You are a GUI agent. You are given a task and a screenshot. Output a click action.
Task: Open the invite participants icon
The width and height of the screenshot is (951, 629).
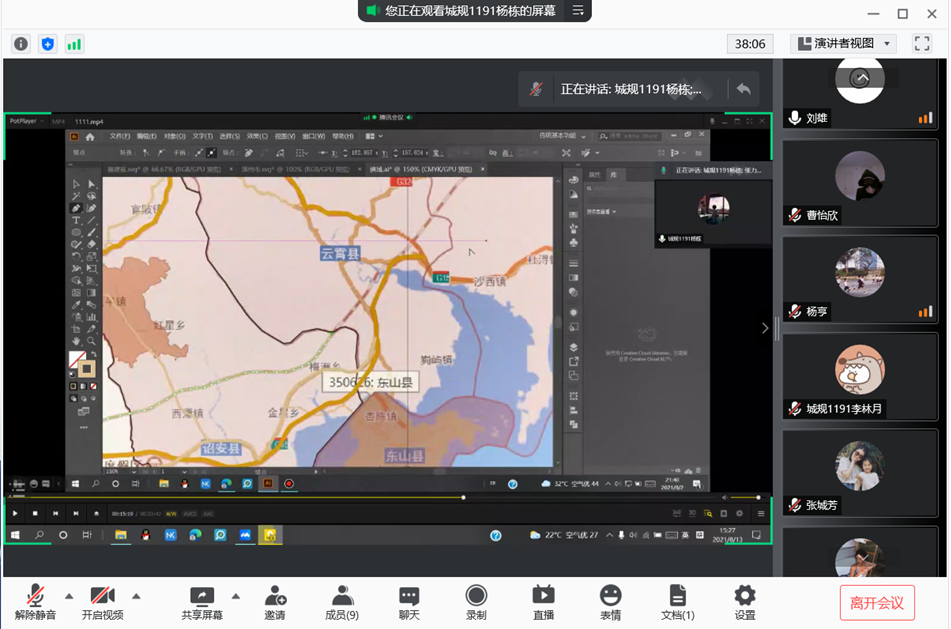click(x=275, y=597)
